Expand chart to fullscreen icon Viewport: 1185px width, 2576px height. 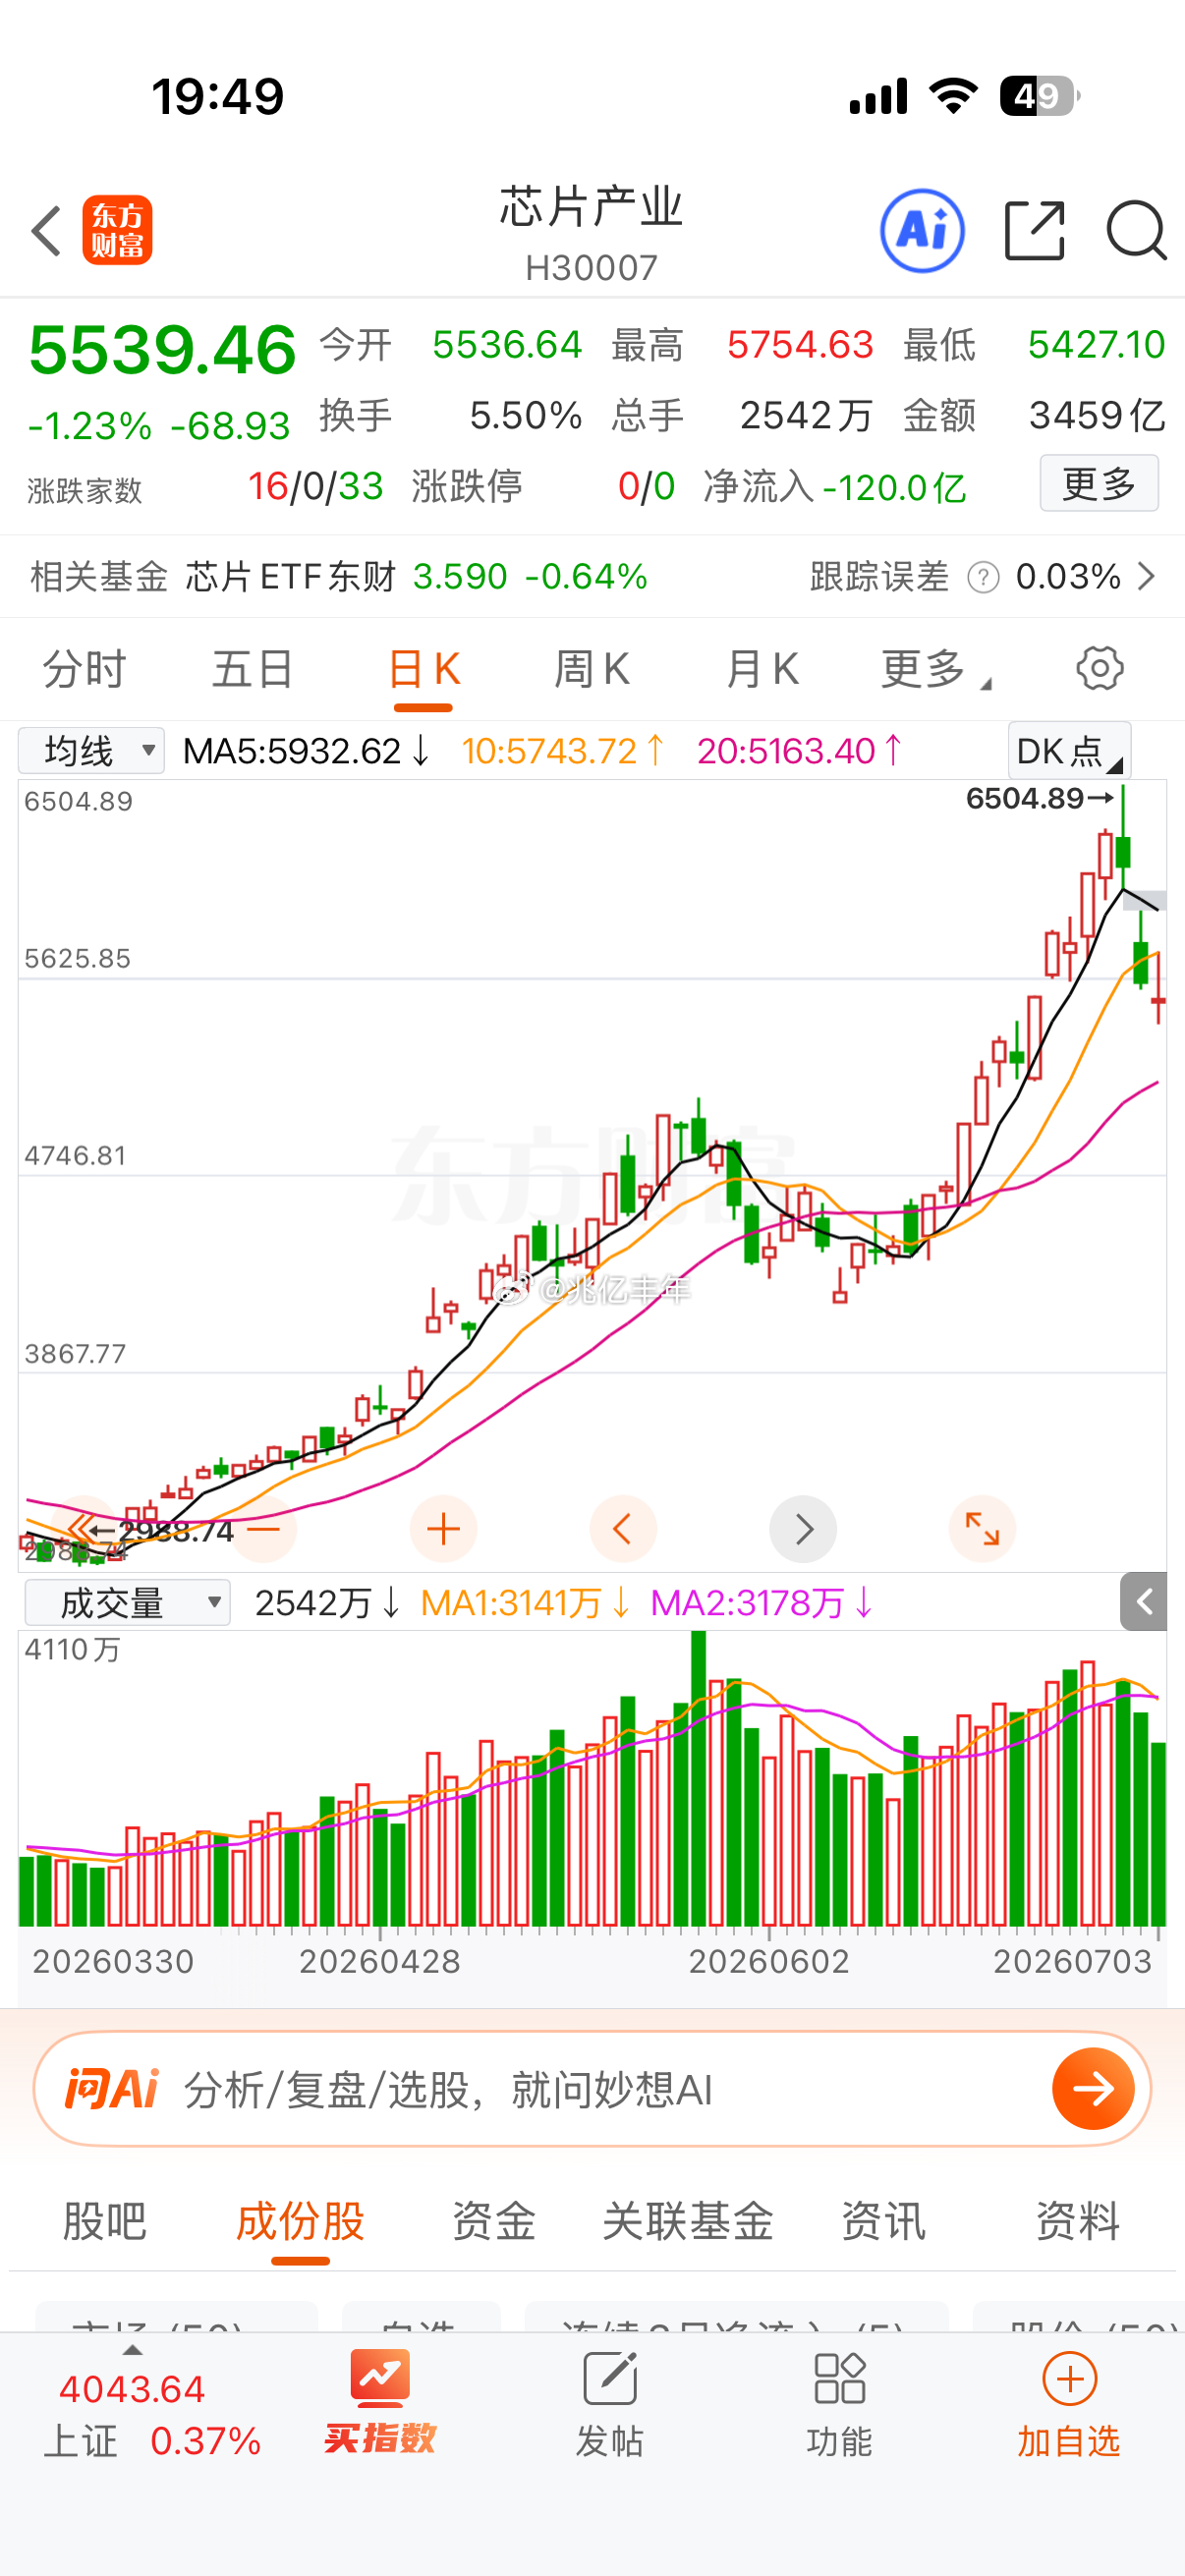[982, 1529]
